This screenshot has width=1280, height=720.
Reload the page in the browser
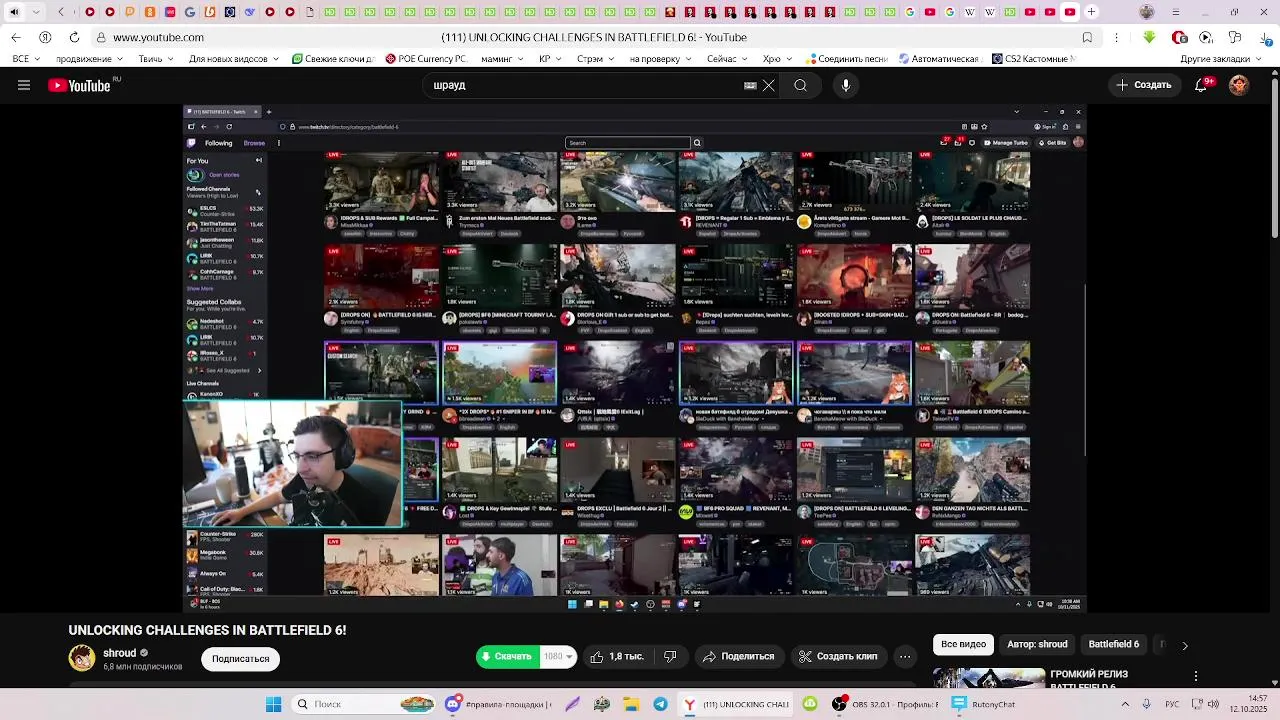(74, 37)
